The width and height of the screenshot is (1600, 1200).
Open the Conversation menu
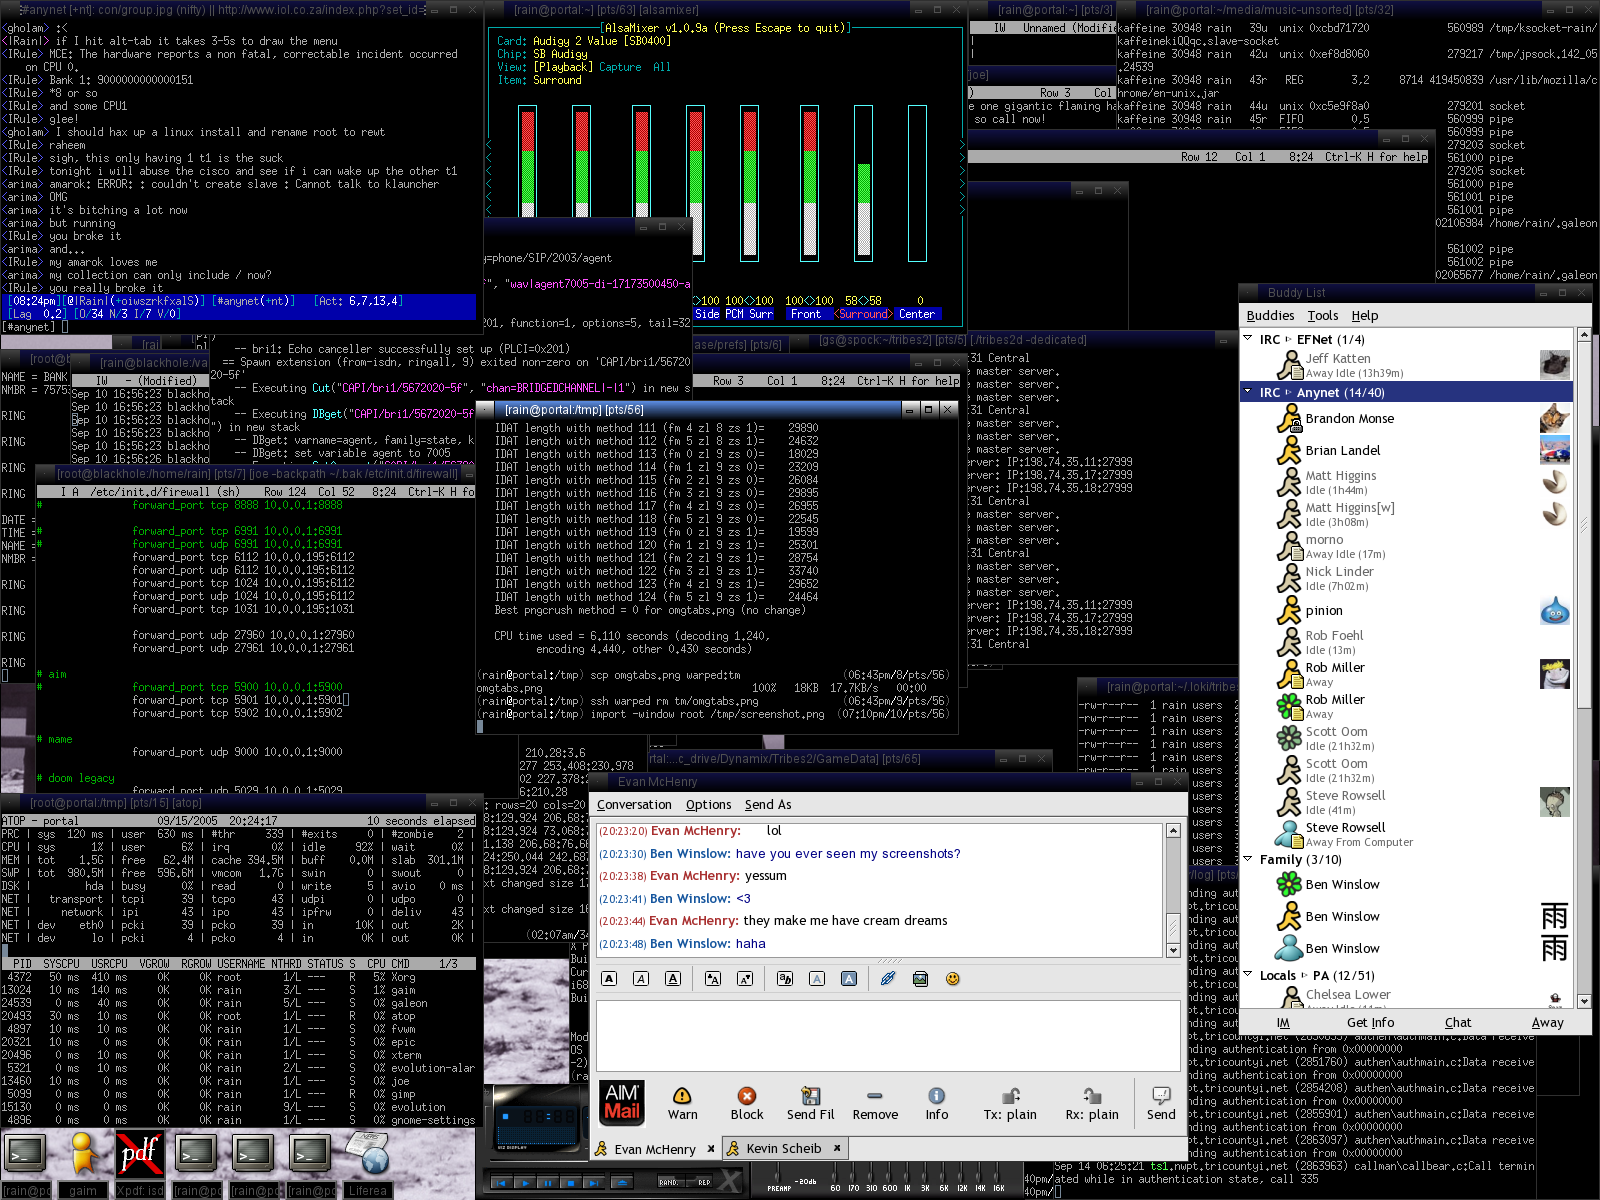coord(634,805)
